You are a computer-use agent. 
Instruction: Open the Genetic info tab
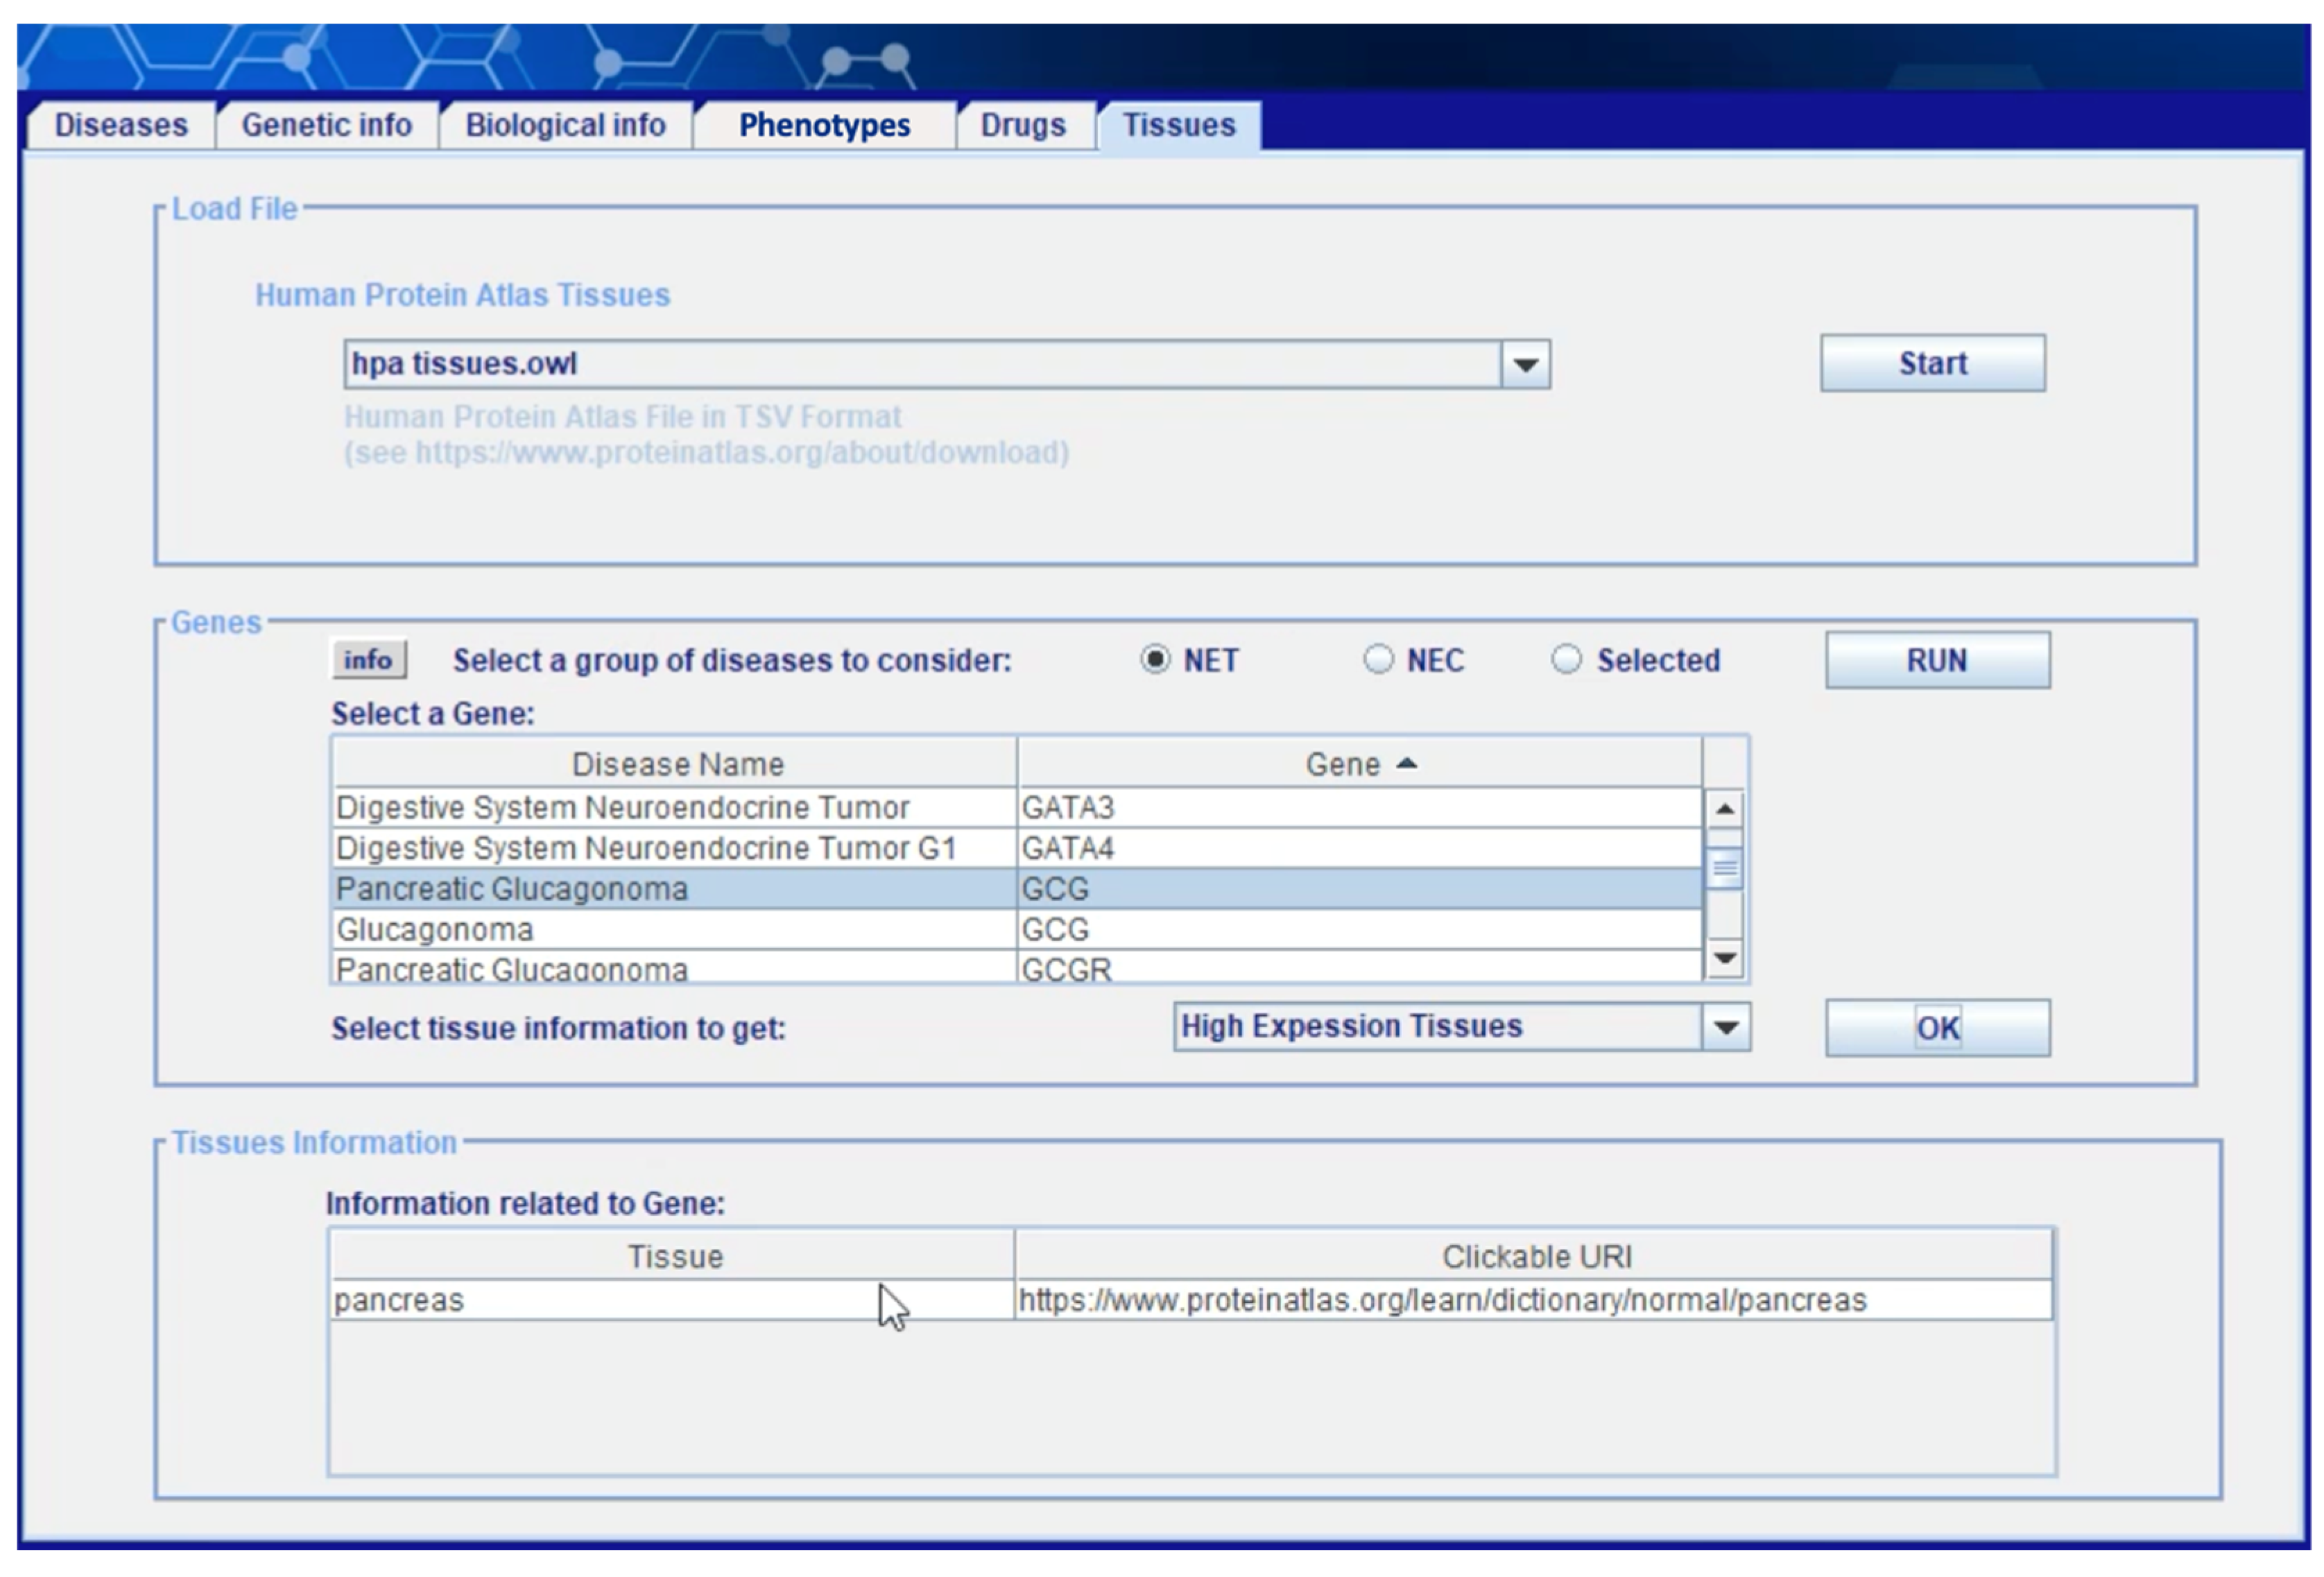[x=326, y=125]
